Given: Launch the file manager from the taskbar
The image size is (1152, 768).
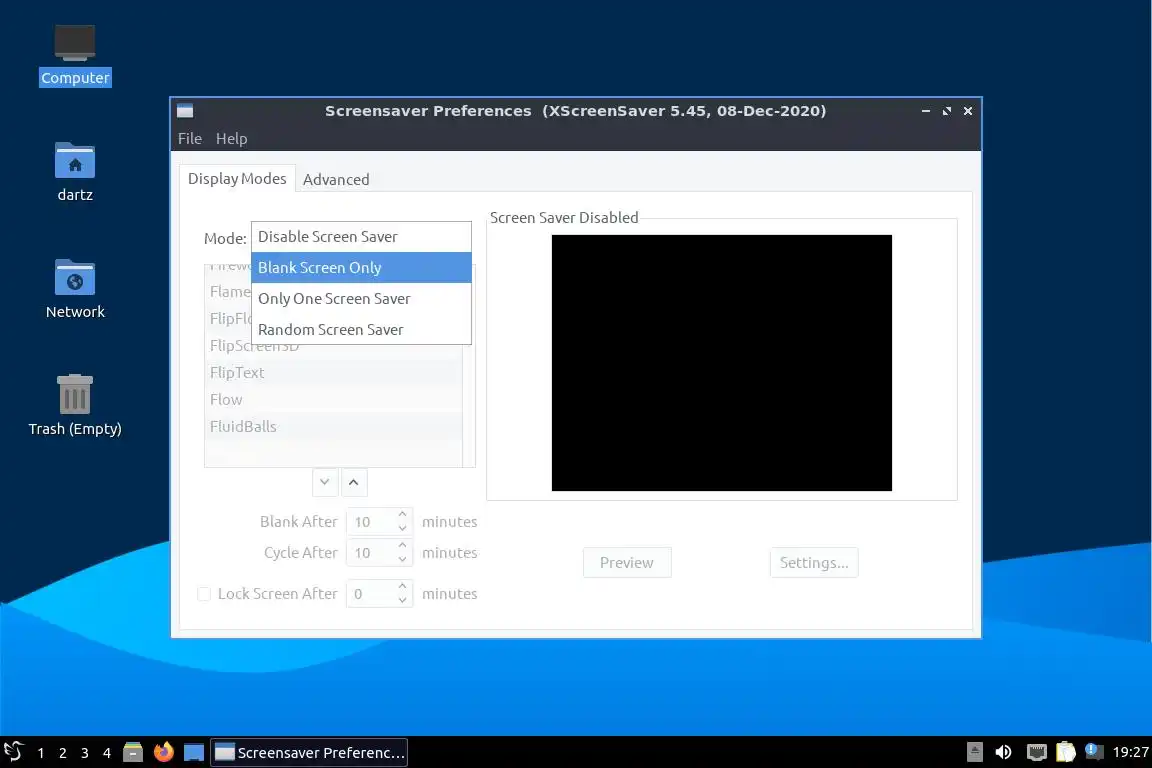Looking at the screenshot, I should point(133,752).
